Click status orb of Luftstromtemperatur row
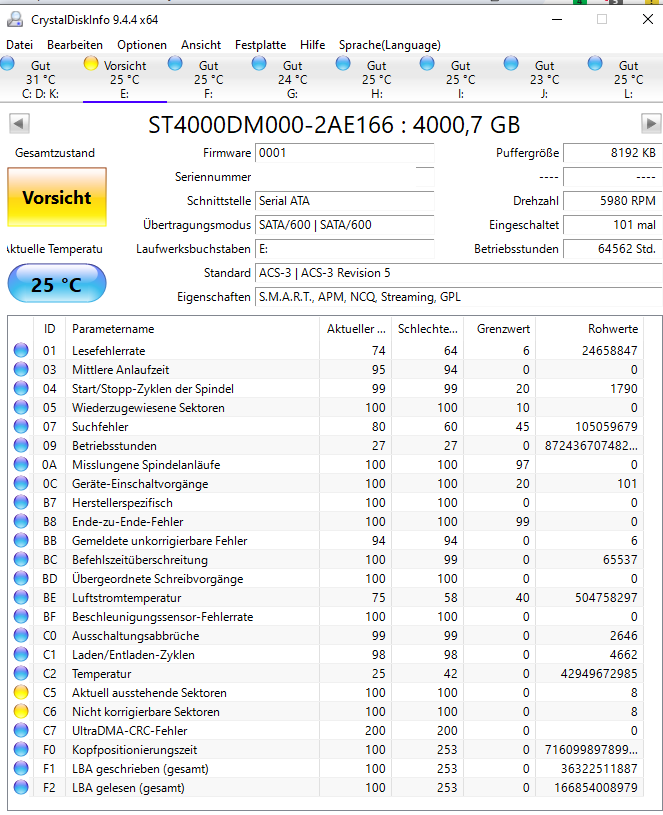The height and width of the screenshot is (815, 663). (x=21, y=598)
